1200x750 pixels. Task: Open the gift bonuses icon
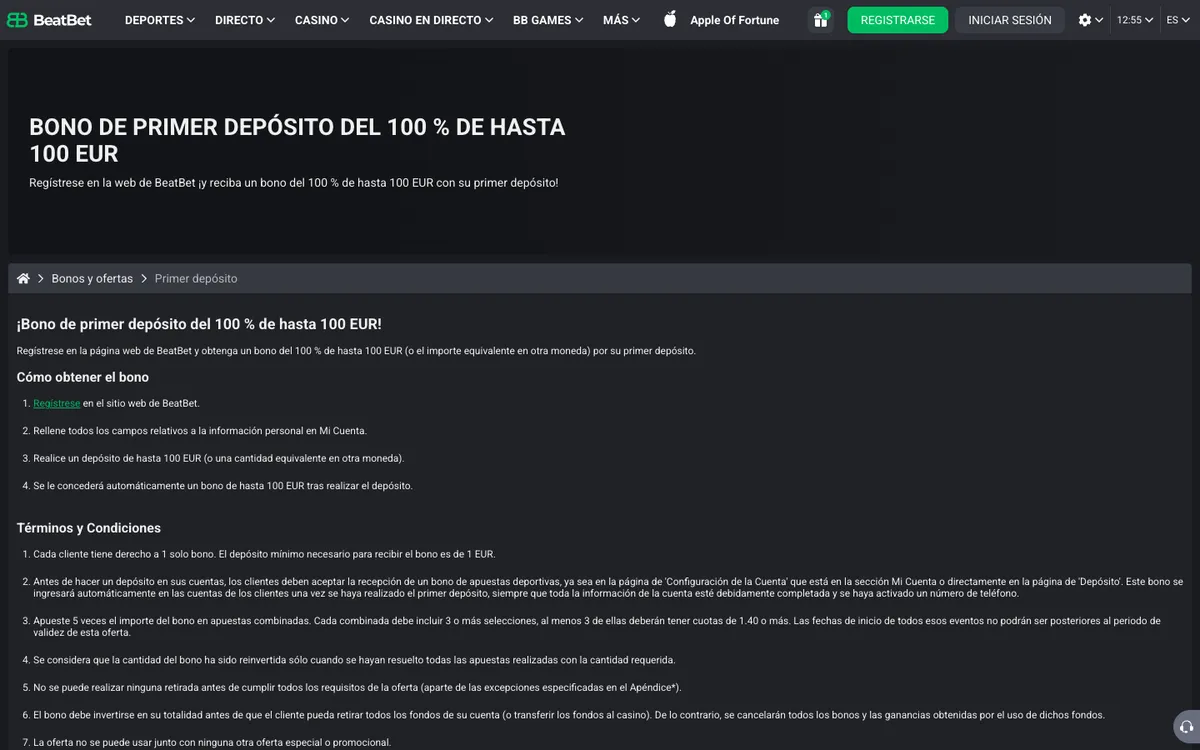tap(820, 20)
